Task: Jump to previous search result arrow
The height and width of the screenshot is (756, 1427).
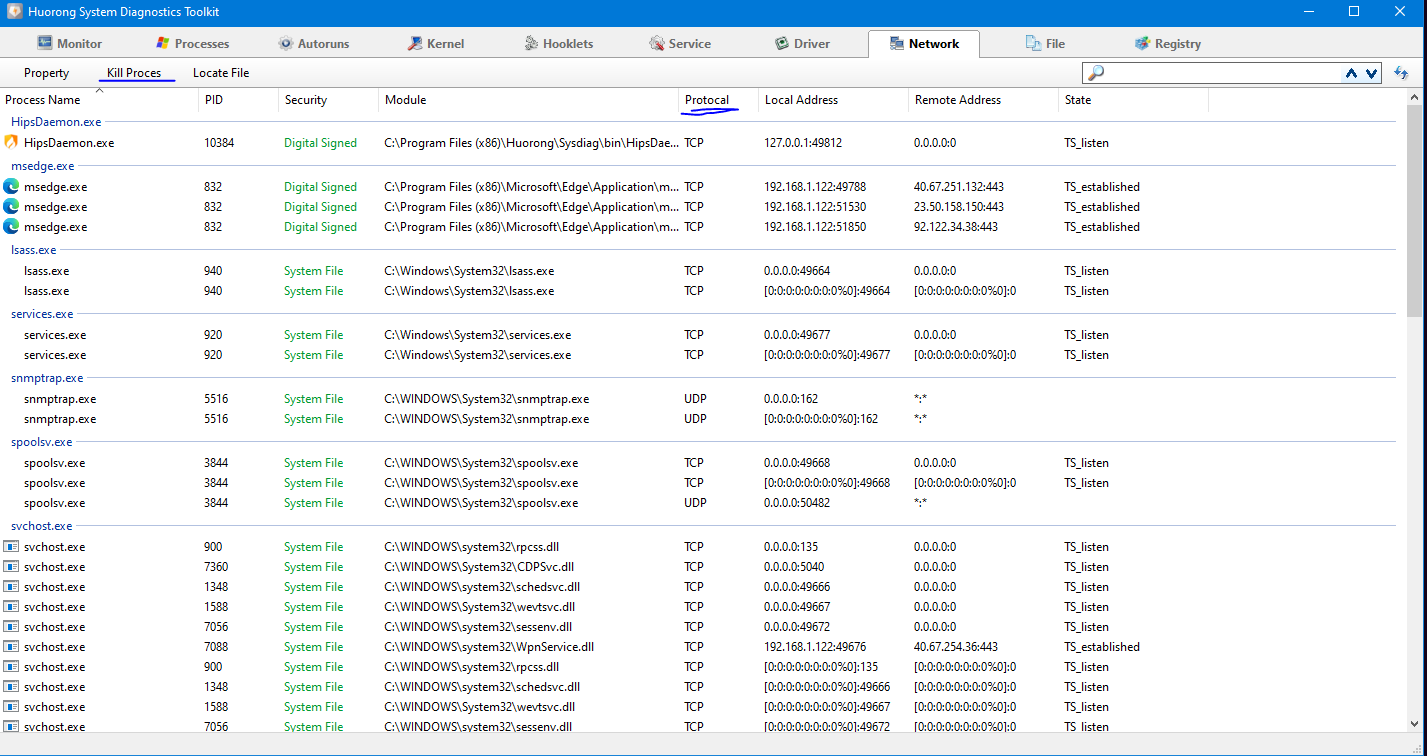Action: click(1352, 73)
